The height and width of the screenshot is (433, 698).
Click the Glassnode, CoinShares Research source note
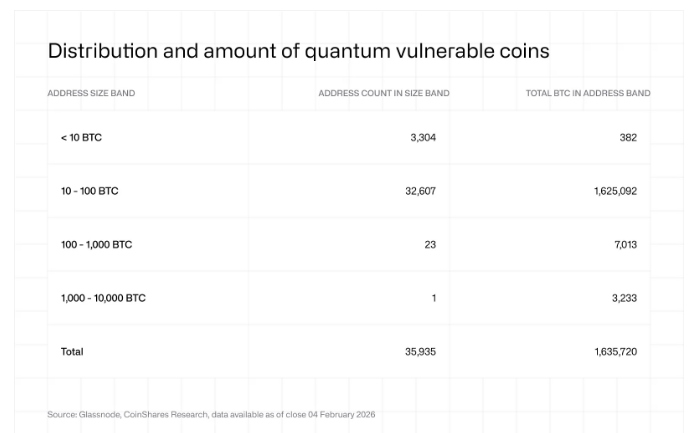(211, 414)
